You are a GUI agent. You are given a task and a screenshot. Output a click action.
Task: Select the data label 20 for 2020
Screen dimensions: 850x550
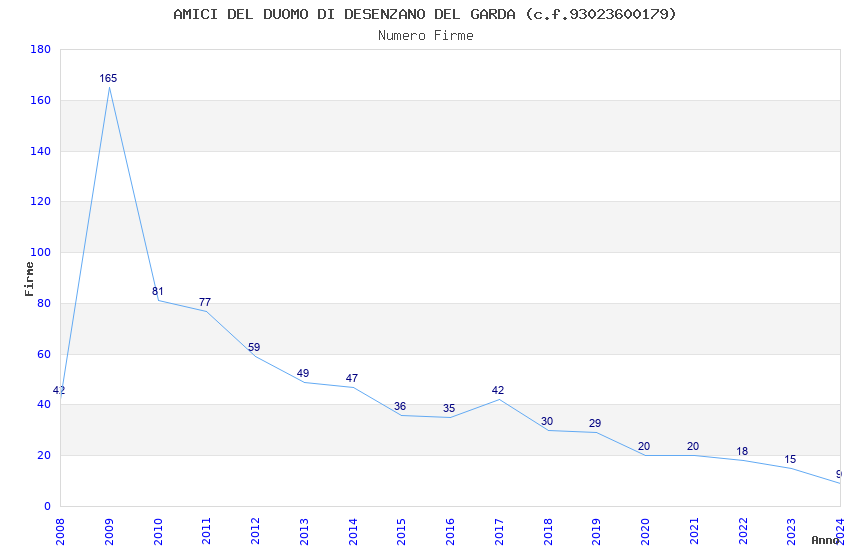tap(644, 446)
